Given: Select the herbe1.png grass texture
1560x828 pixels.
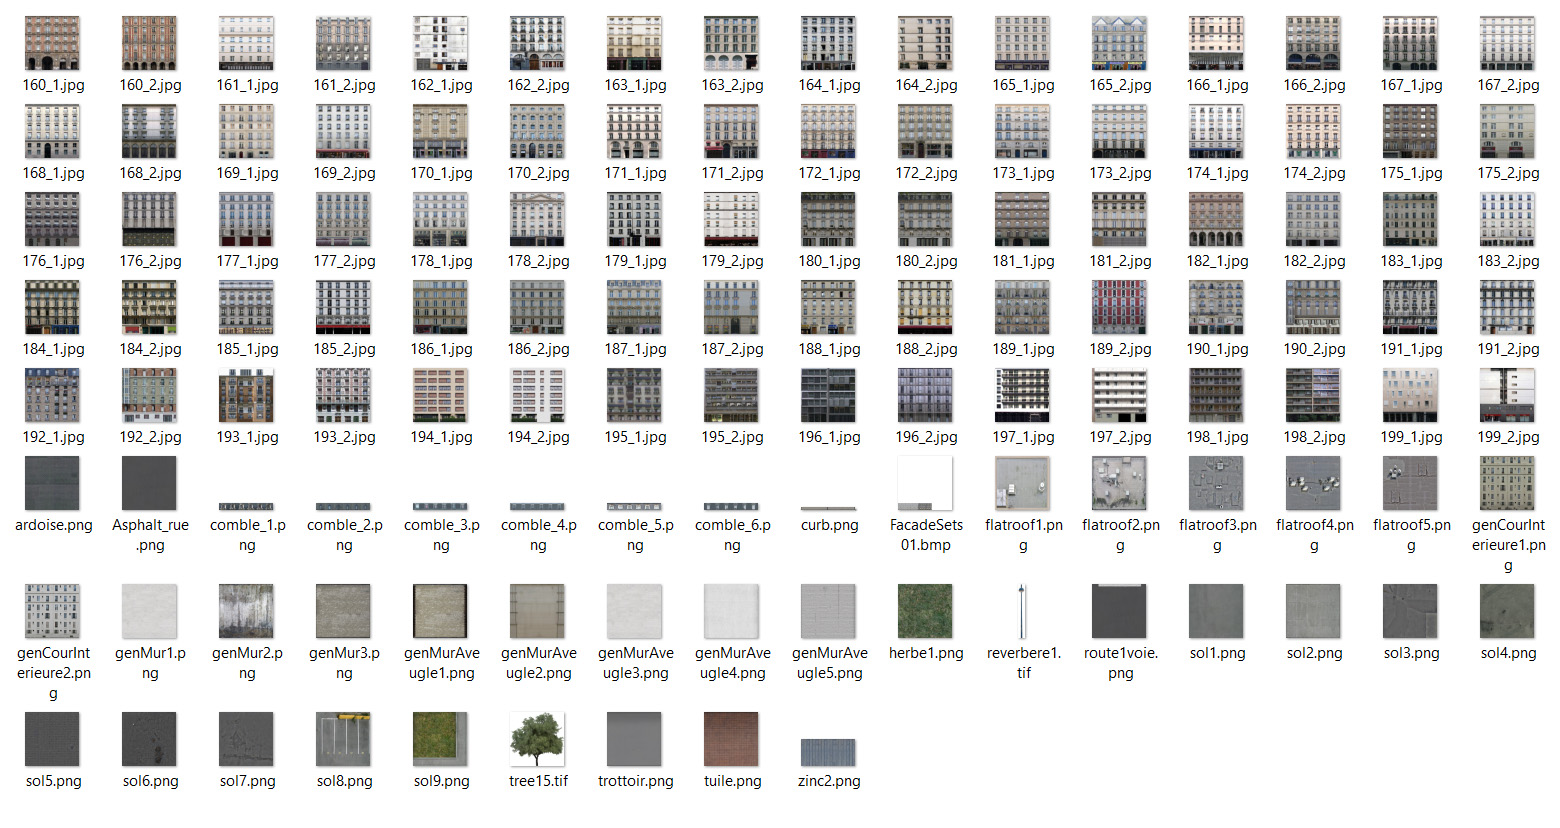Looking at the screenshot, I should click(925, 611).
